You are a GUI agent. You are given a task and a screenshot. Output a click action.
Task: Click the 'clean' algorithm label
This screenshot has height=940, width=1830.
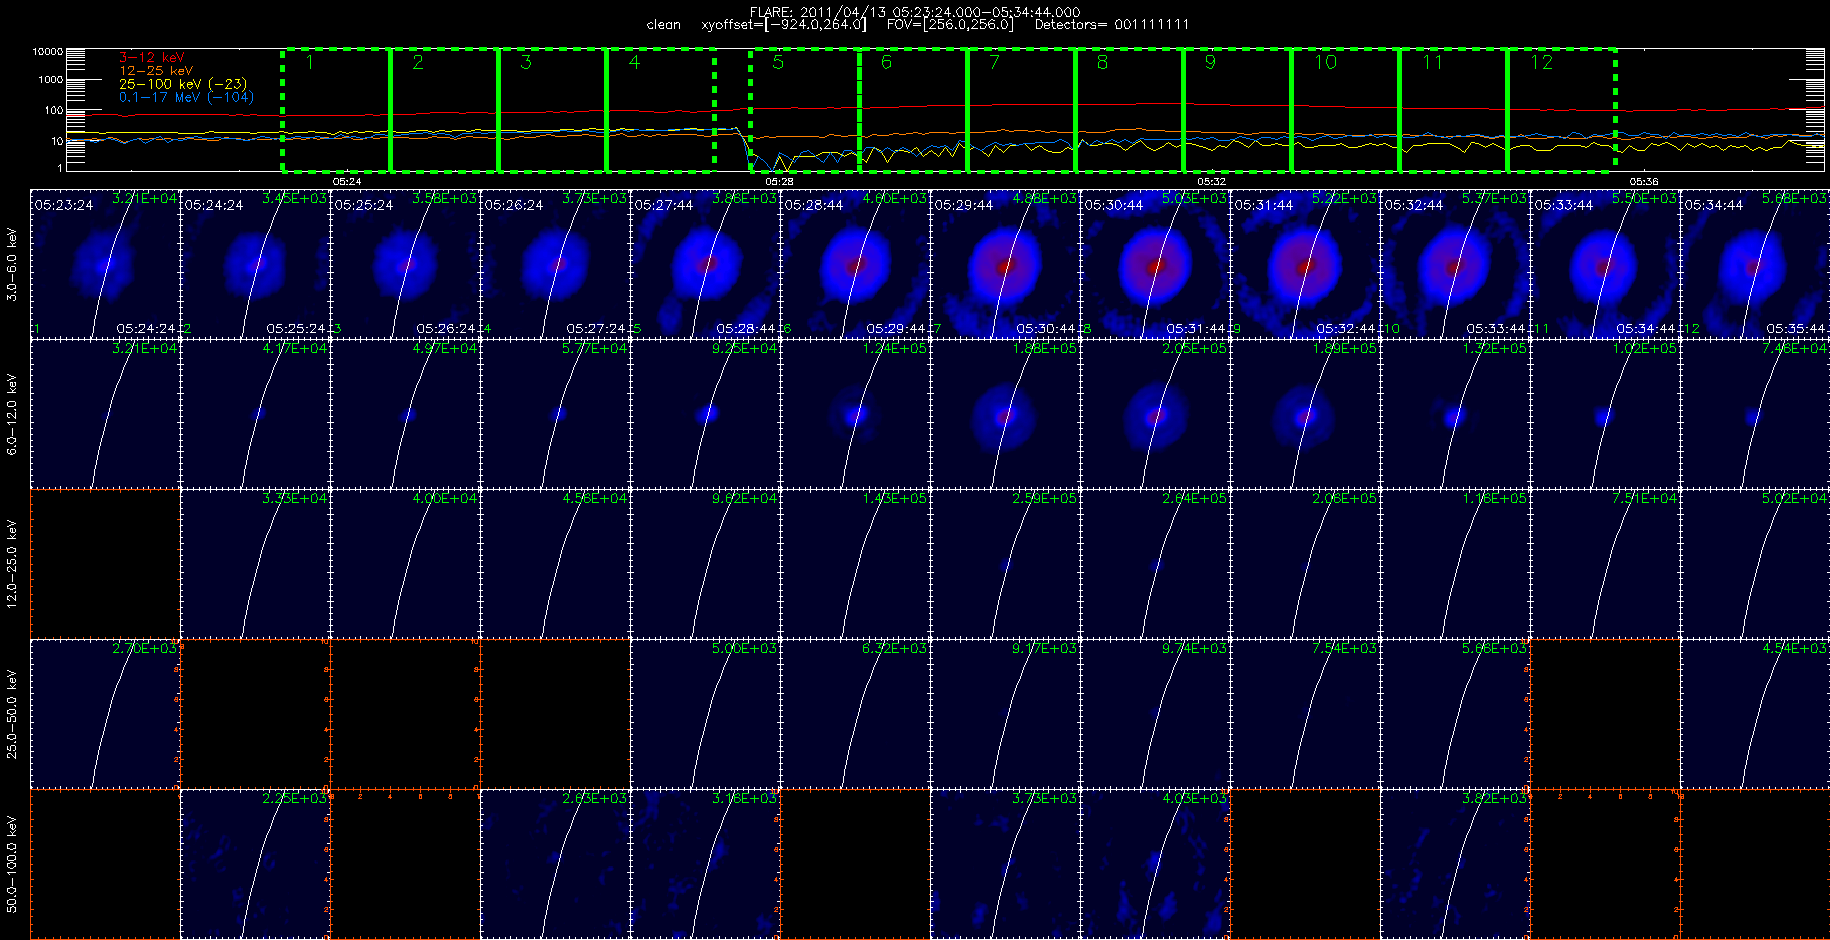point(664,25)
